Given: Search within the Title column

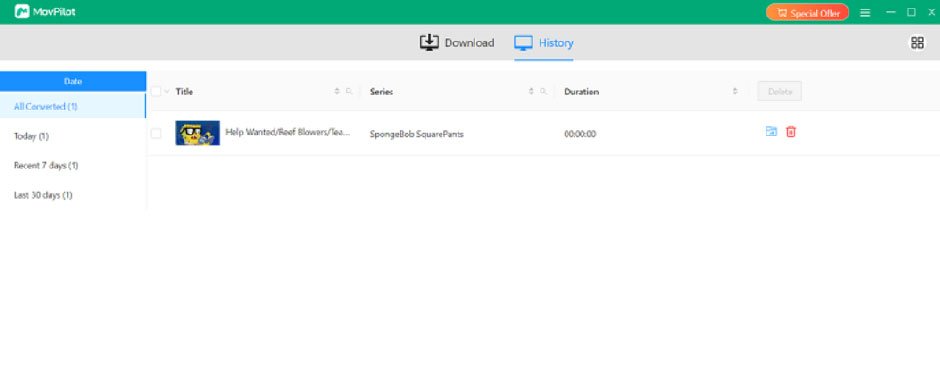Looking at the screenshot, I should tap(349, 91).
